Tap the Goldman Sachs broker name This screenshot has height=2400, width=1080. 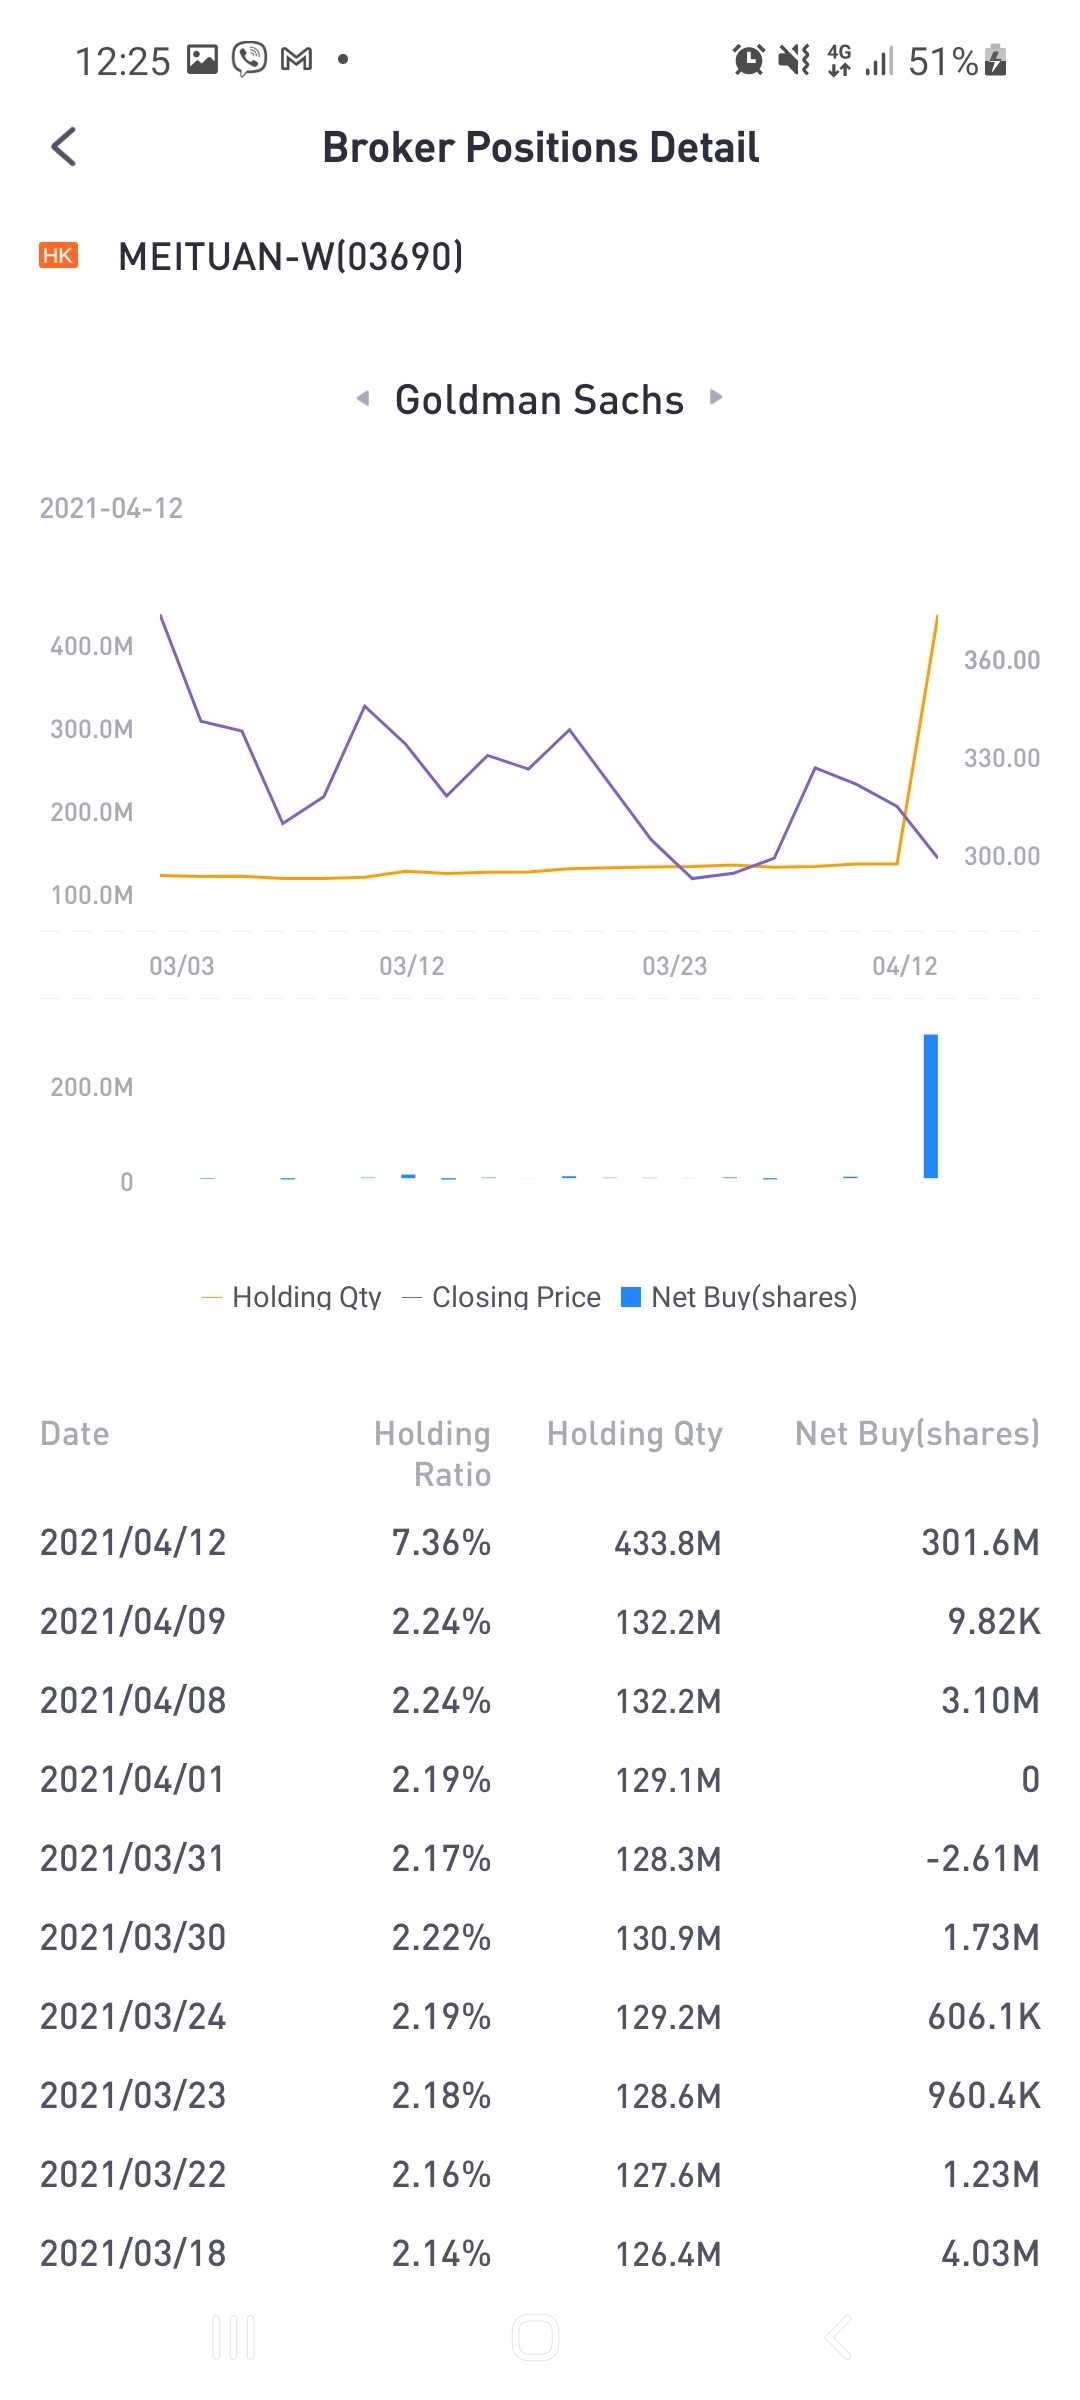click(539, 399)
